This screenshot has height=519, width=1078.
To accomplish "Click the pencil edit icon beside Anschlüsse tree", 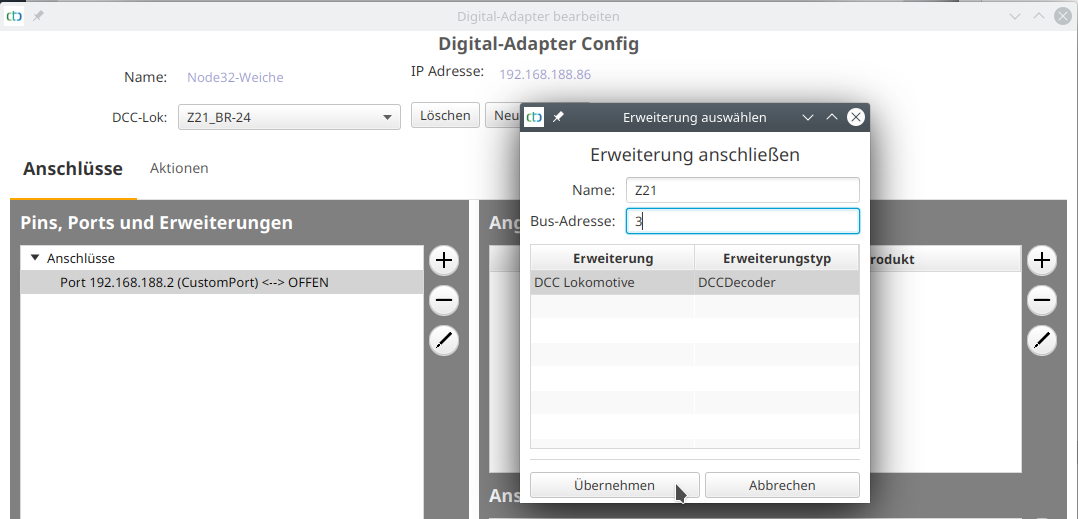I will 444,341.
